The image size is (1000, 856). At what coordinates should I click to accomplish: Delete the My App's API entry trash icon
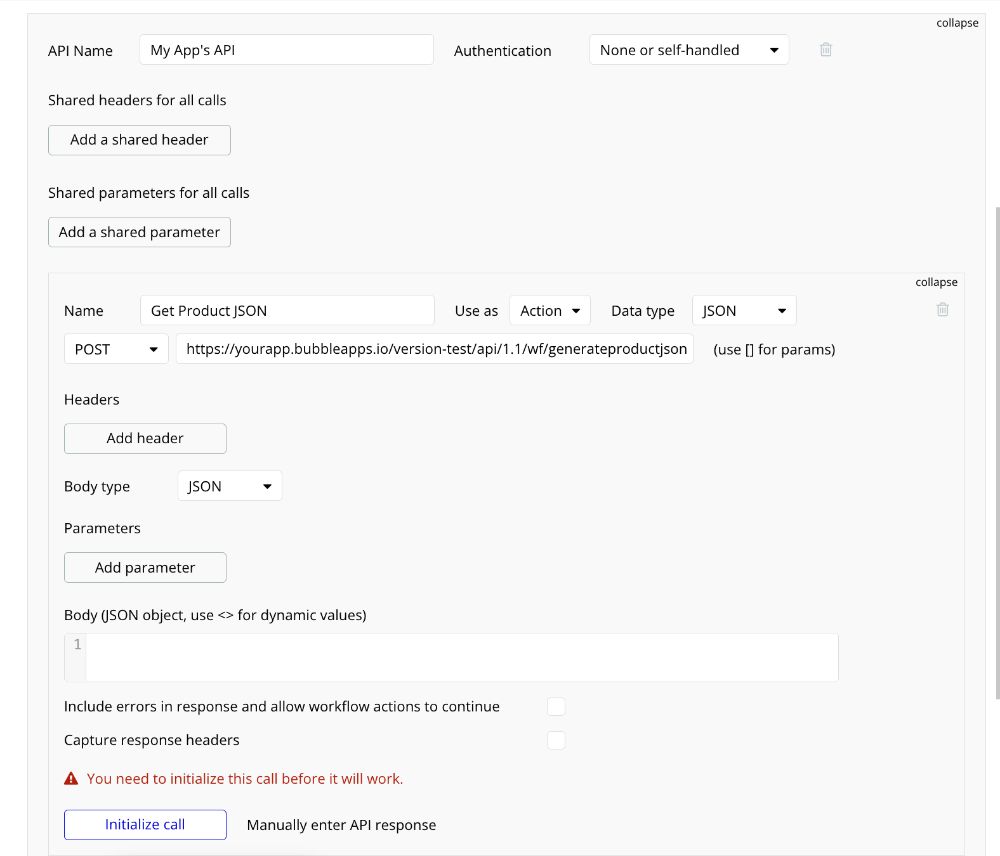click(x=825, y=49)
